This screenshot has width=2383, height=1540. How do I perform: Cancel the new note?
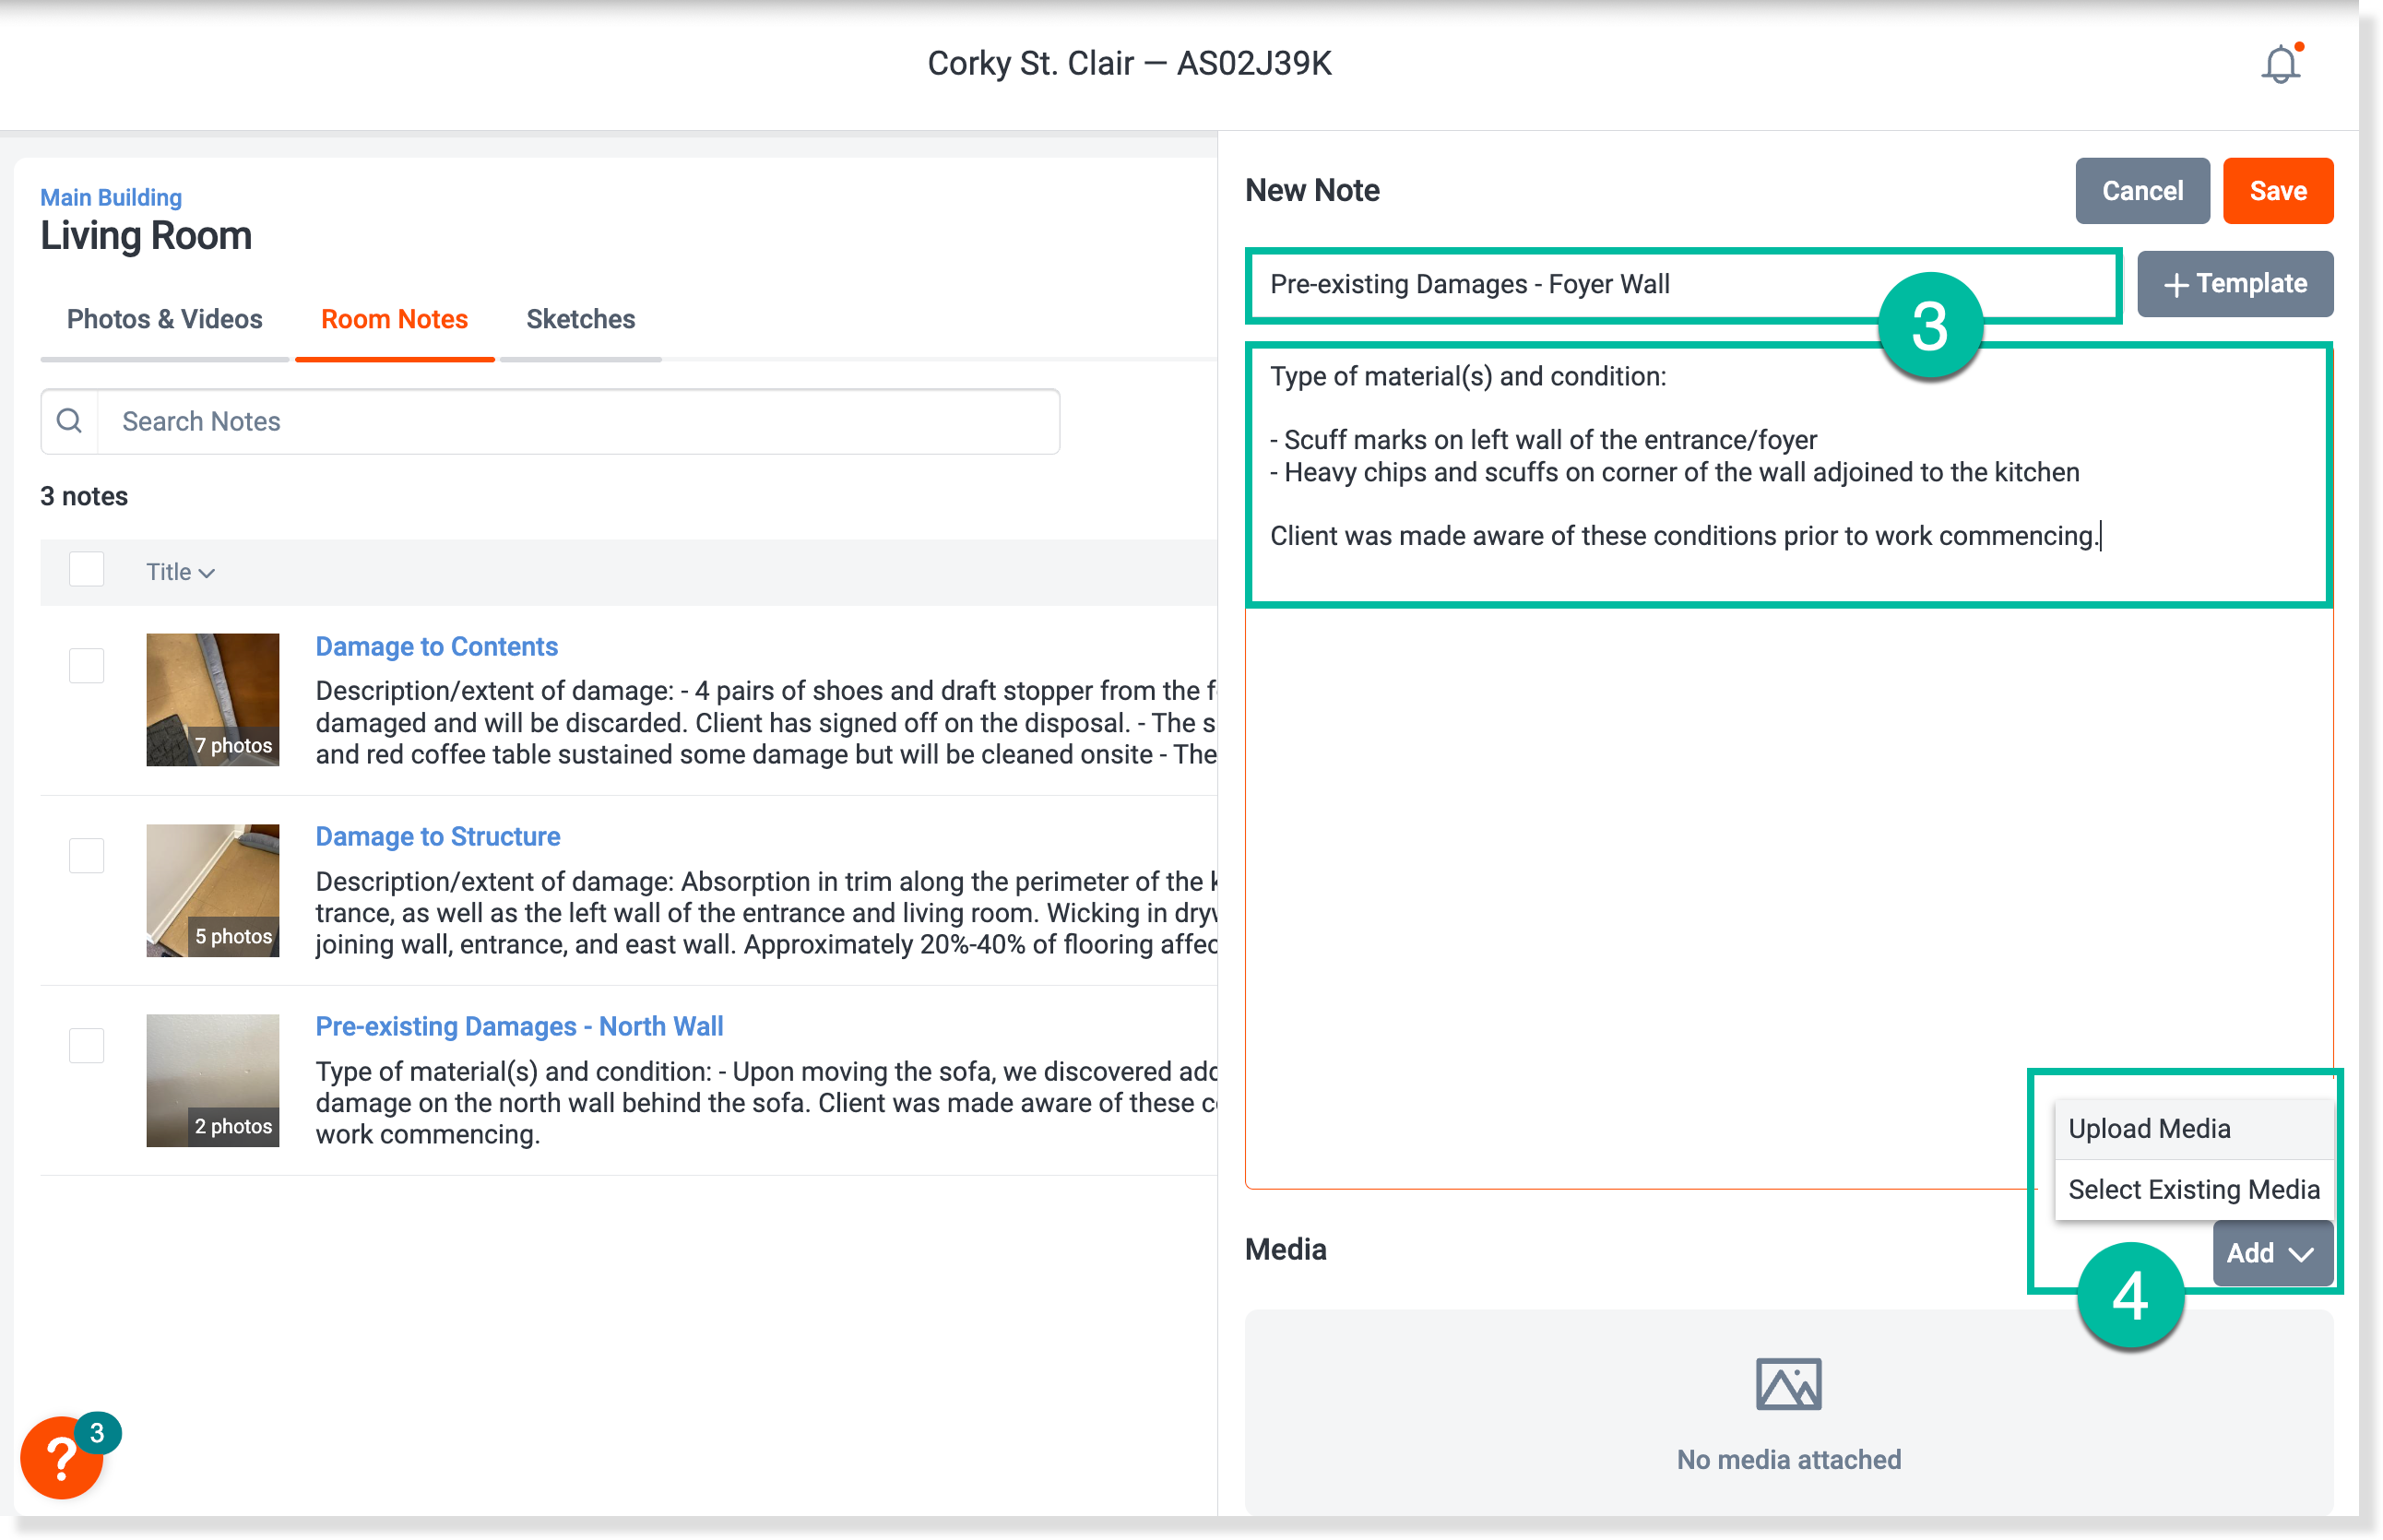2142,190
